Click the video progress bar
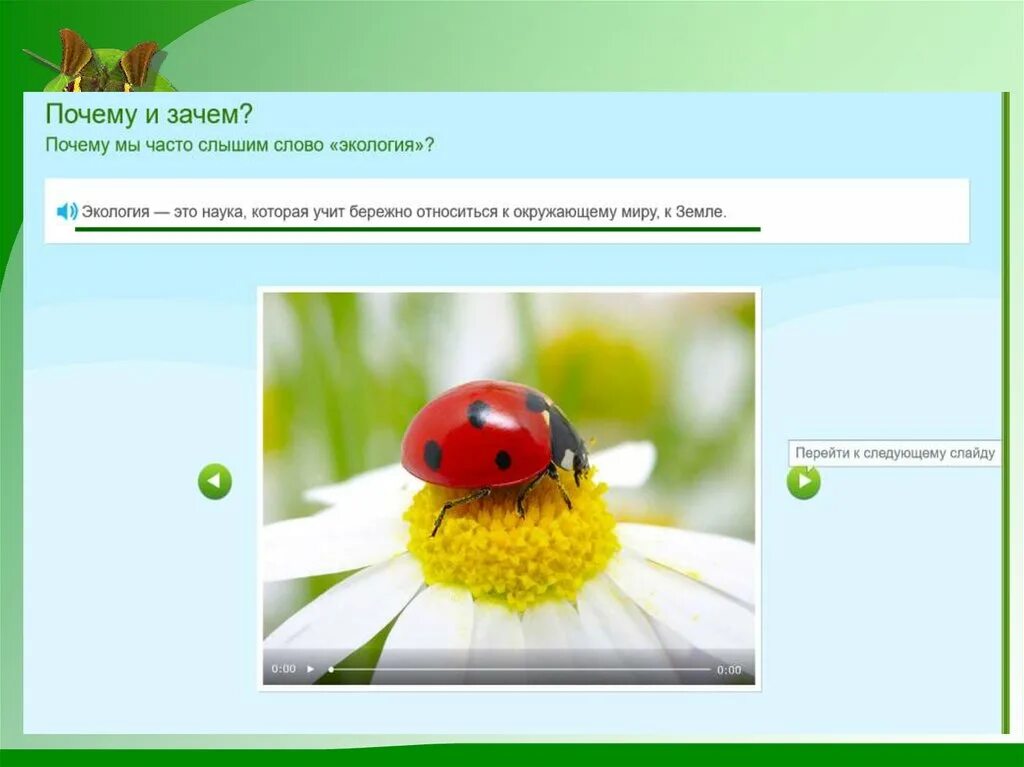The height and width of the screenshot is (767, 1024). [520, 669]
